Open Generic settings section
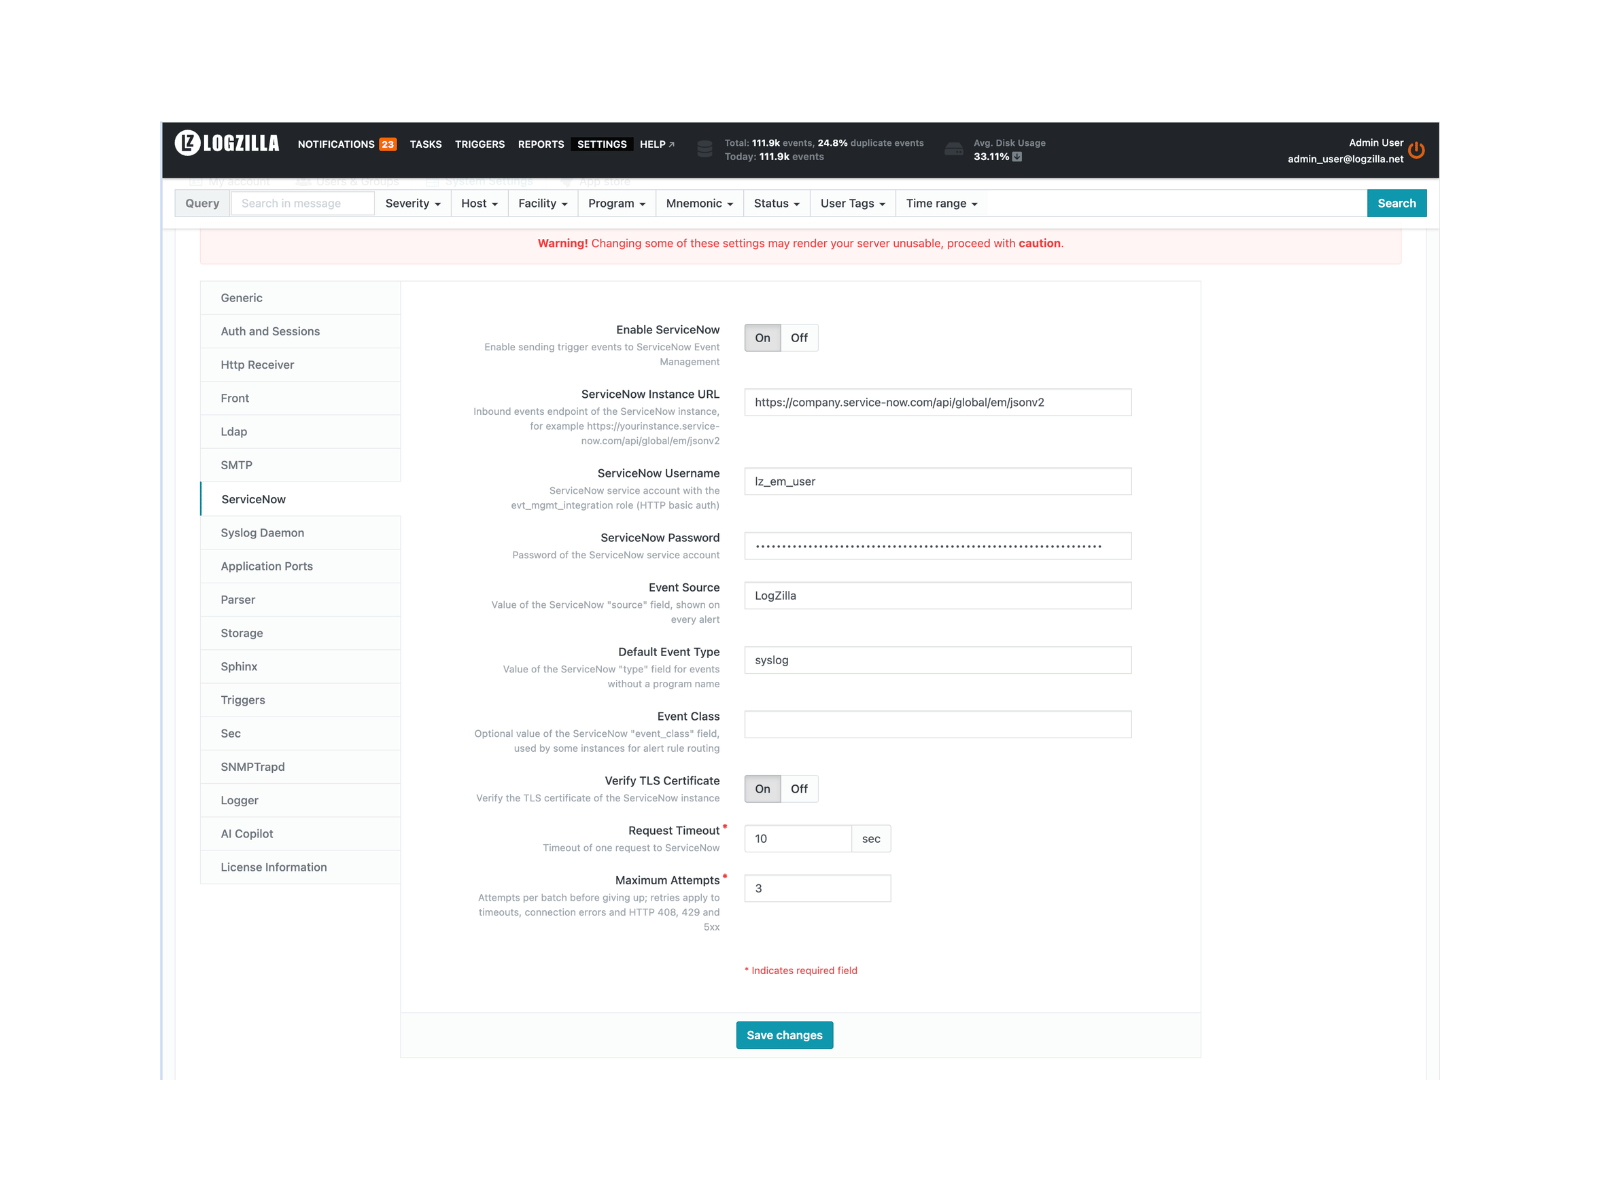 301,298
